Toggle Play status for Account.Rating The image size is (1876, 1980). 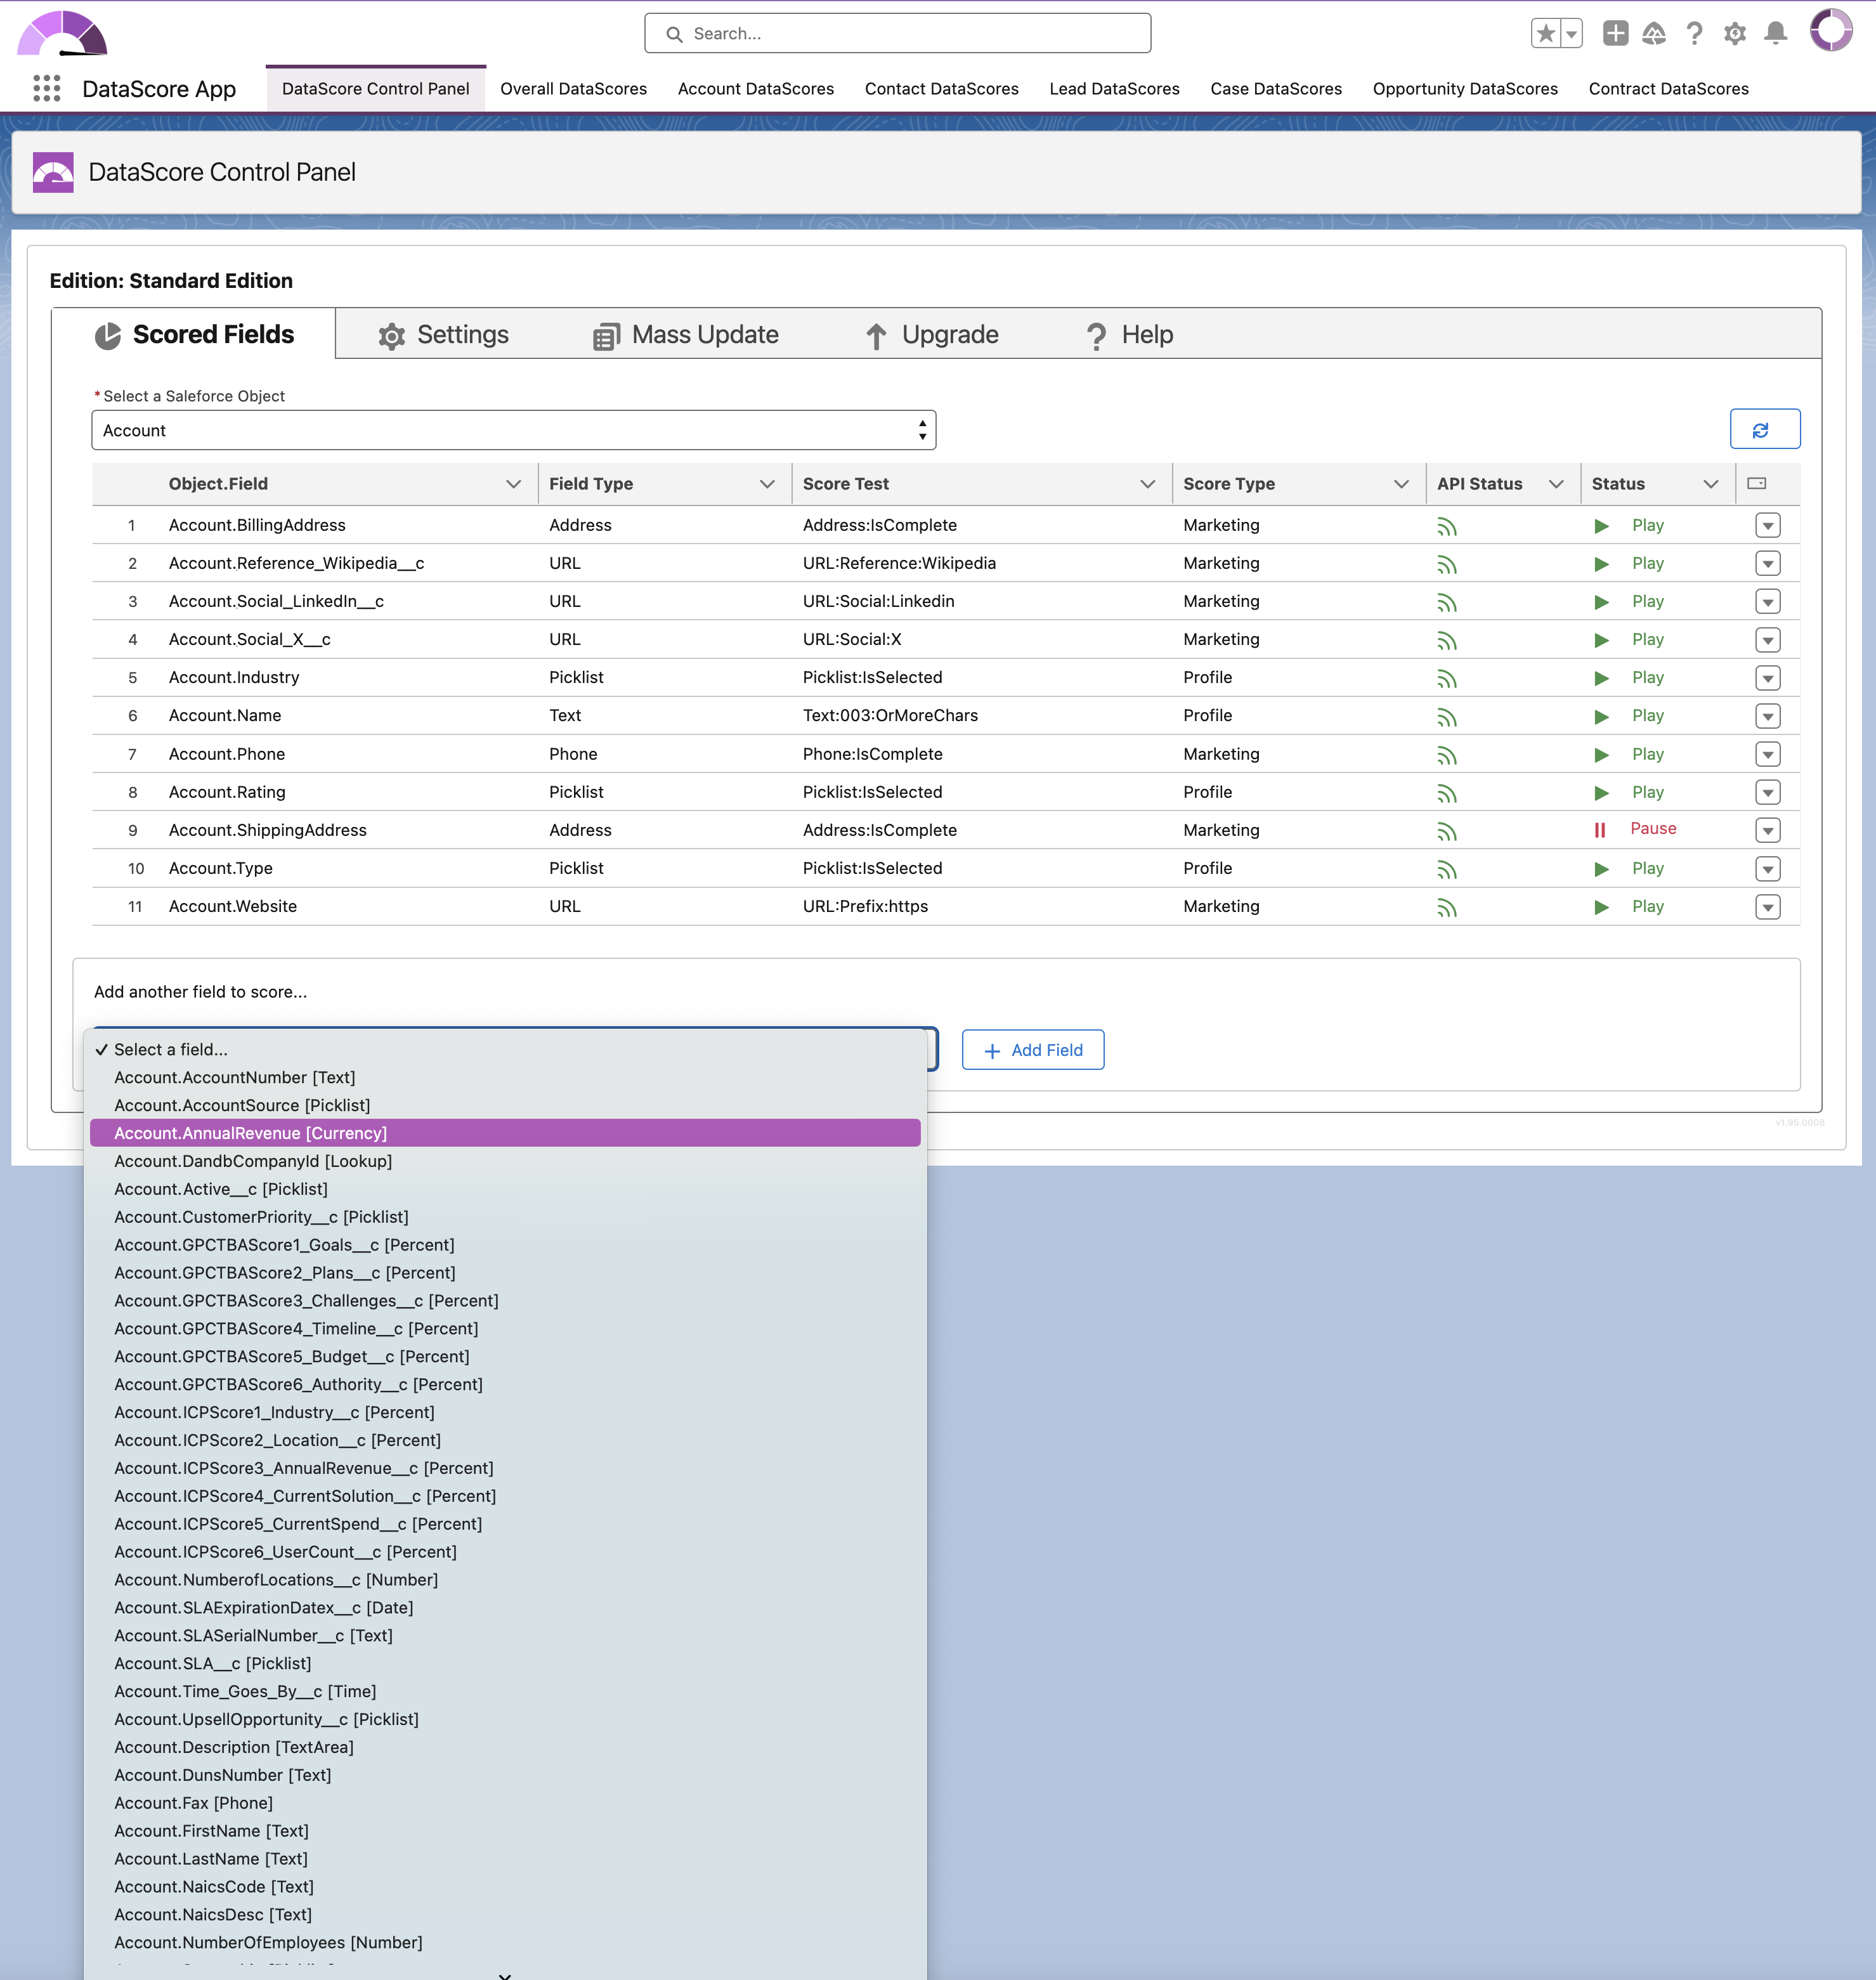click(1629, 792)
